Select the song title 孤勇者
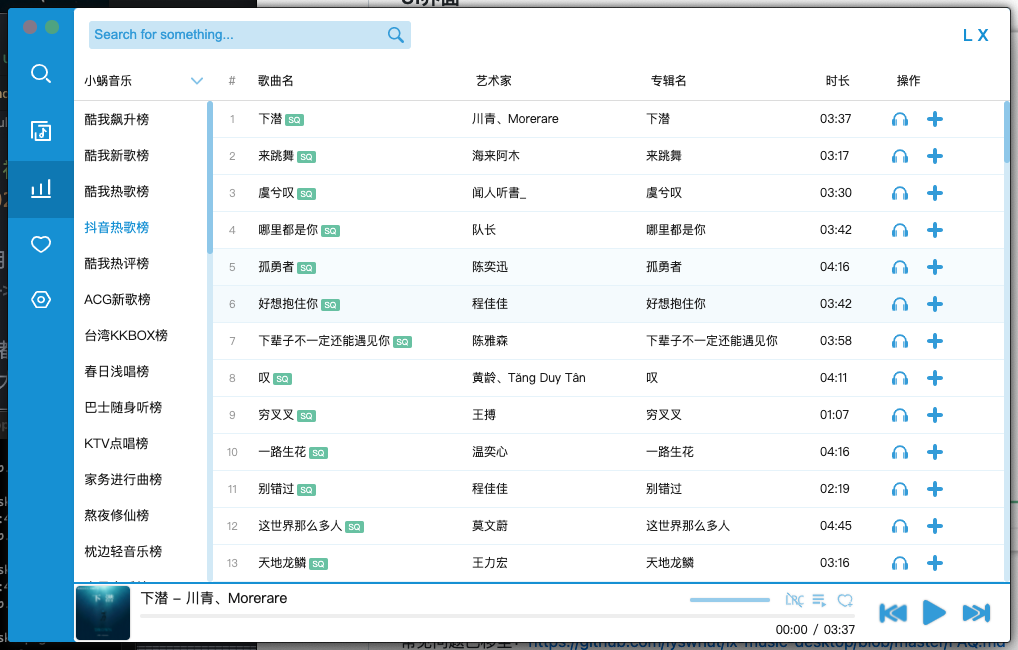The height and width of the screenshot is (650, 1018). coord(276,267)
